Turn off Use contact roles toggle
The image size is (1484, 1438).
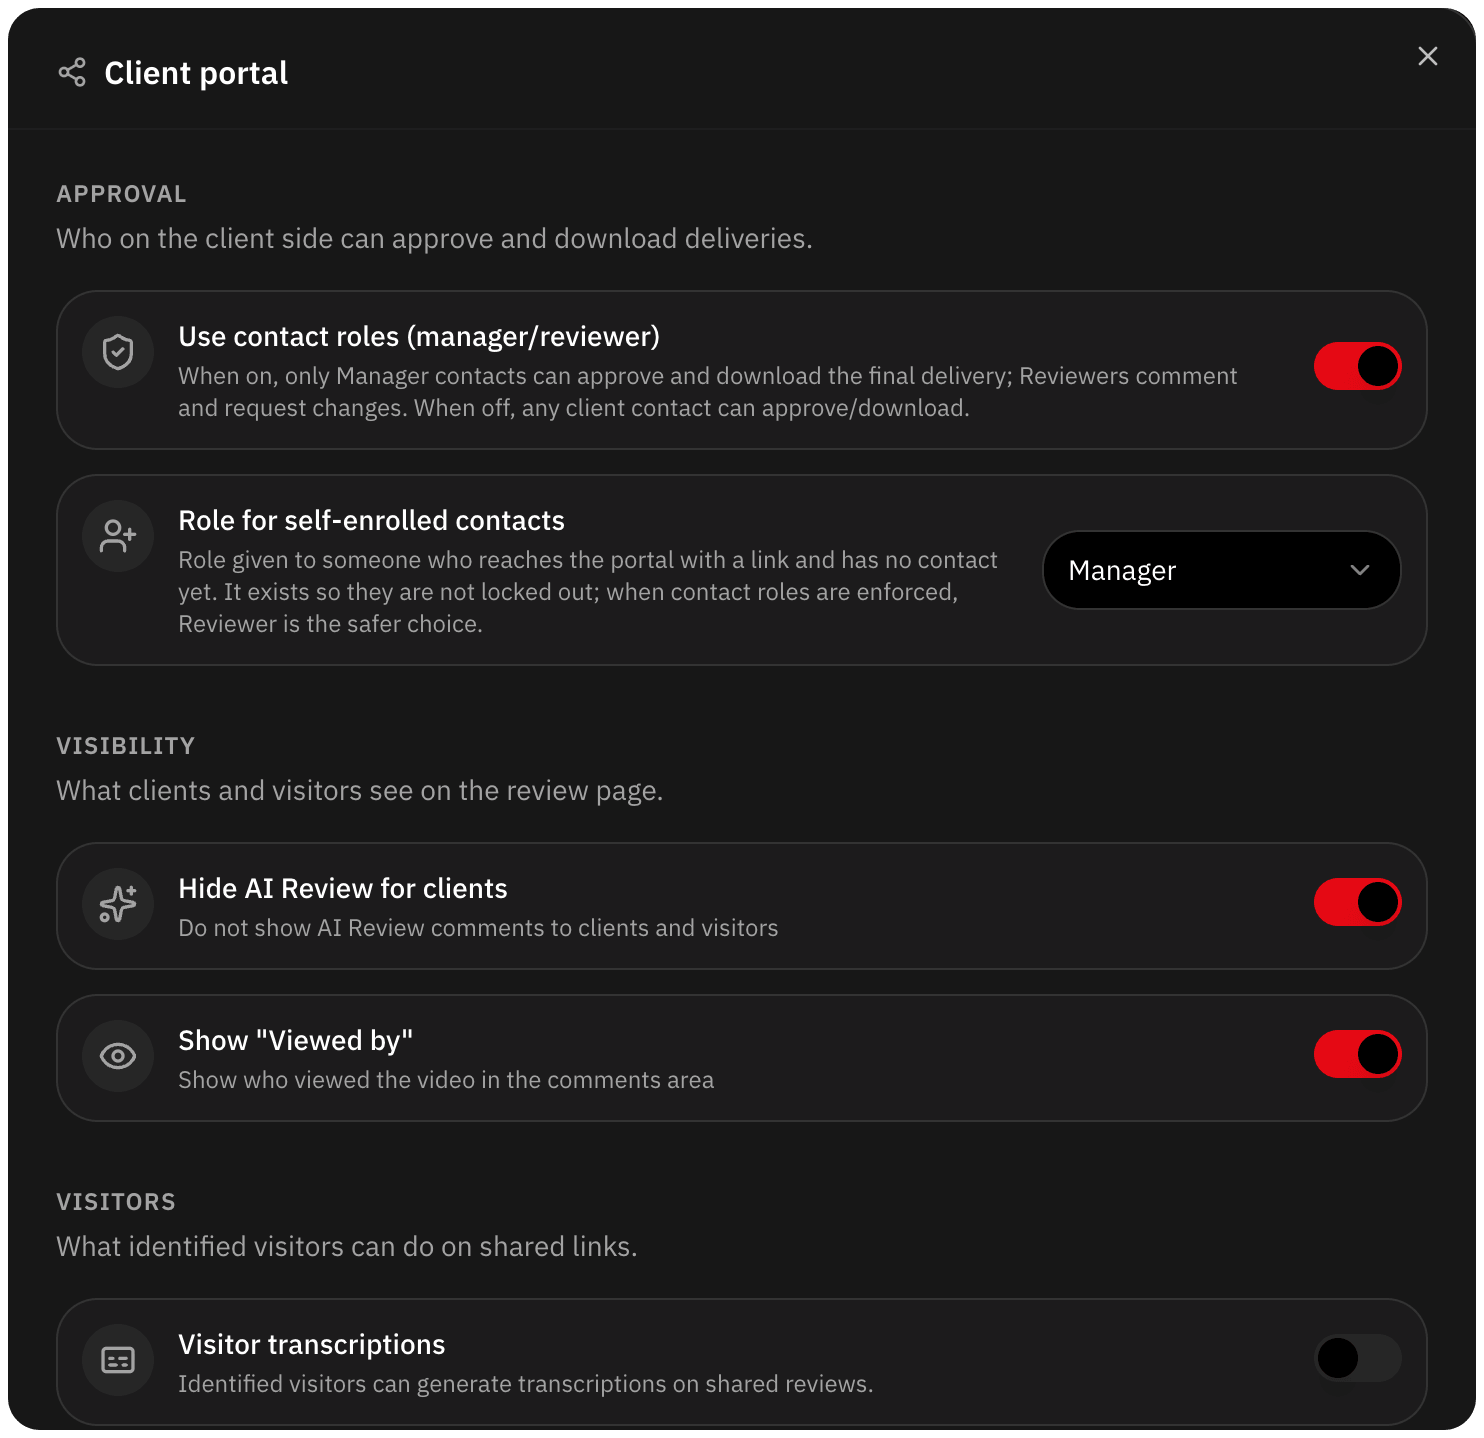(1357, 366)
